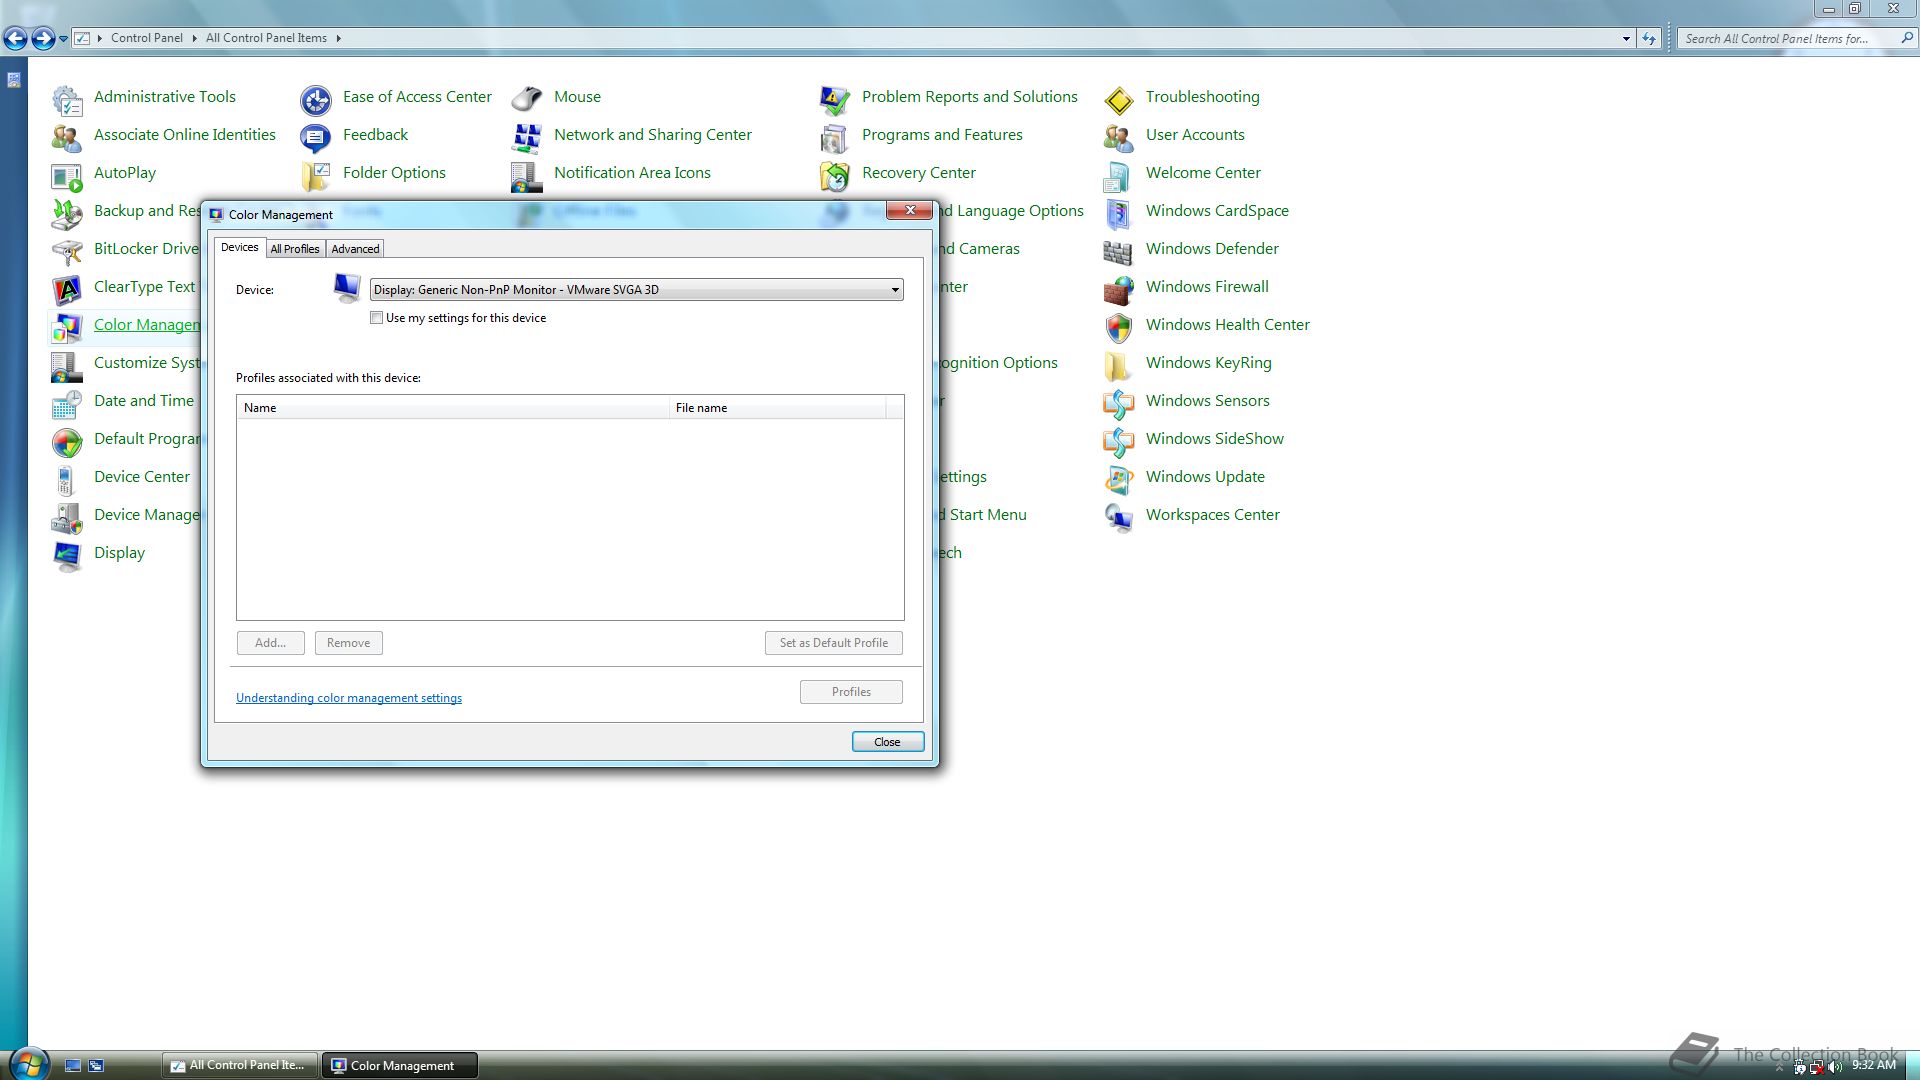Screen dimensions: 1920x1080
Task: Sort profiles by File name column header
Action: (777, 408)
